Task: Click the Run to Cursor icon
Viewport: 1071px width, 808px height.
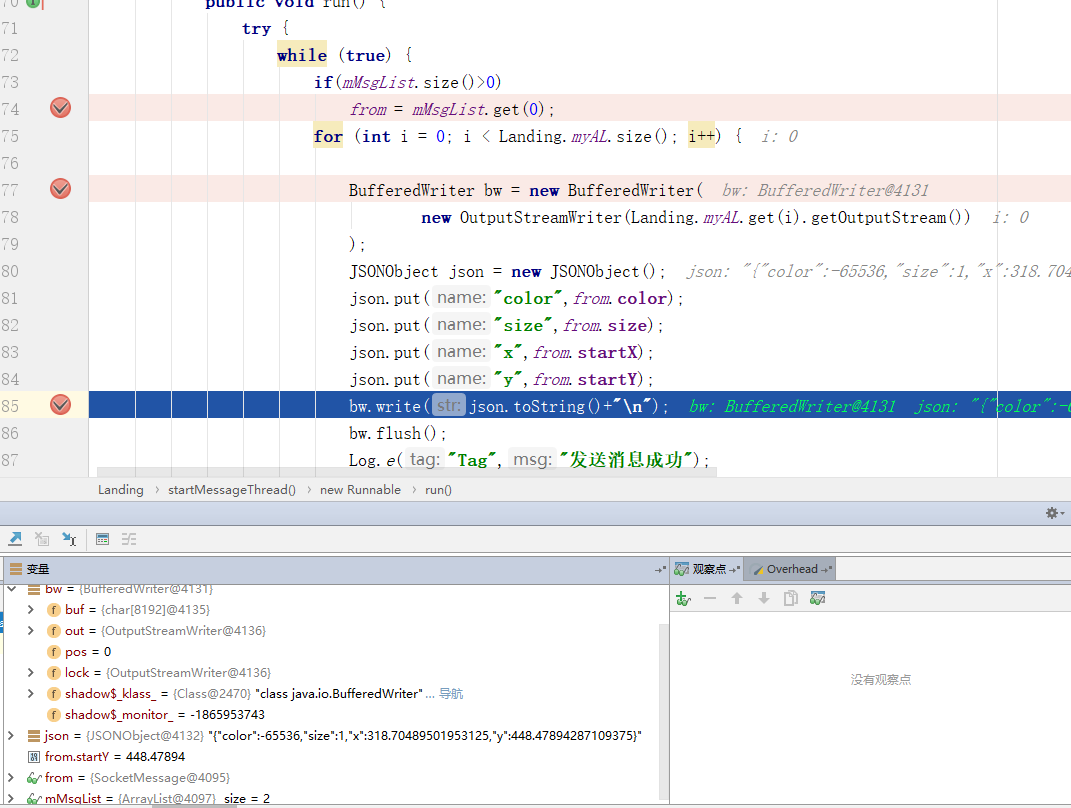Action: [x=69, y=540]
